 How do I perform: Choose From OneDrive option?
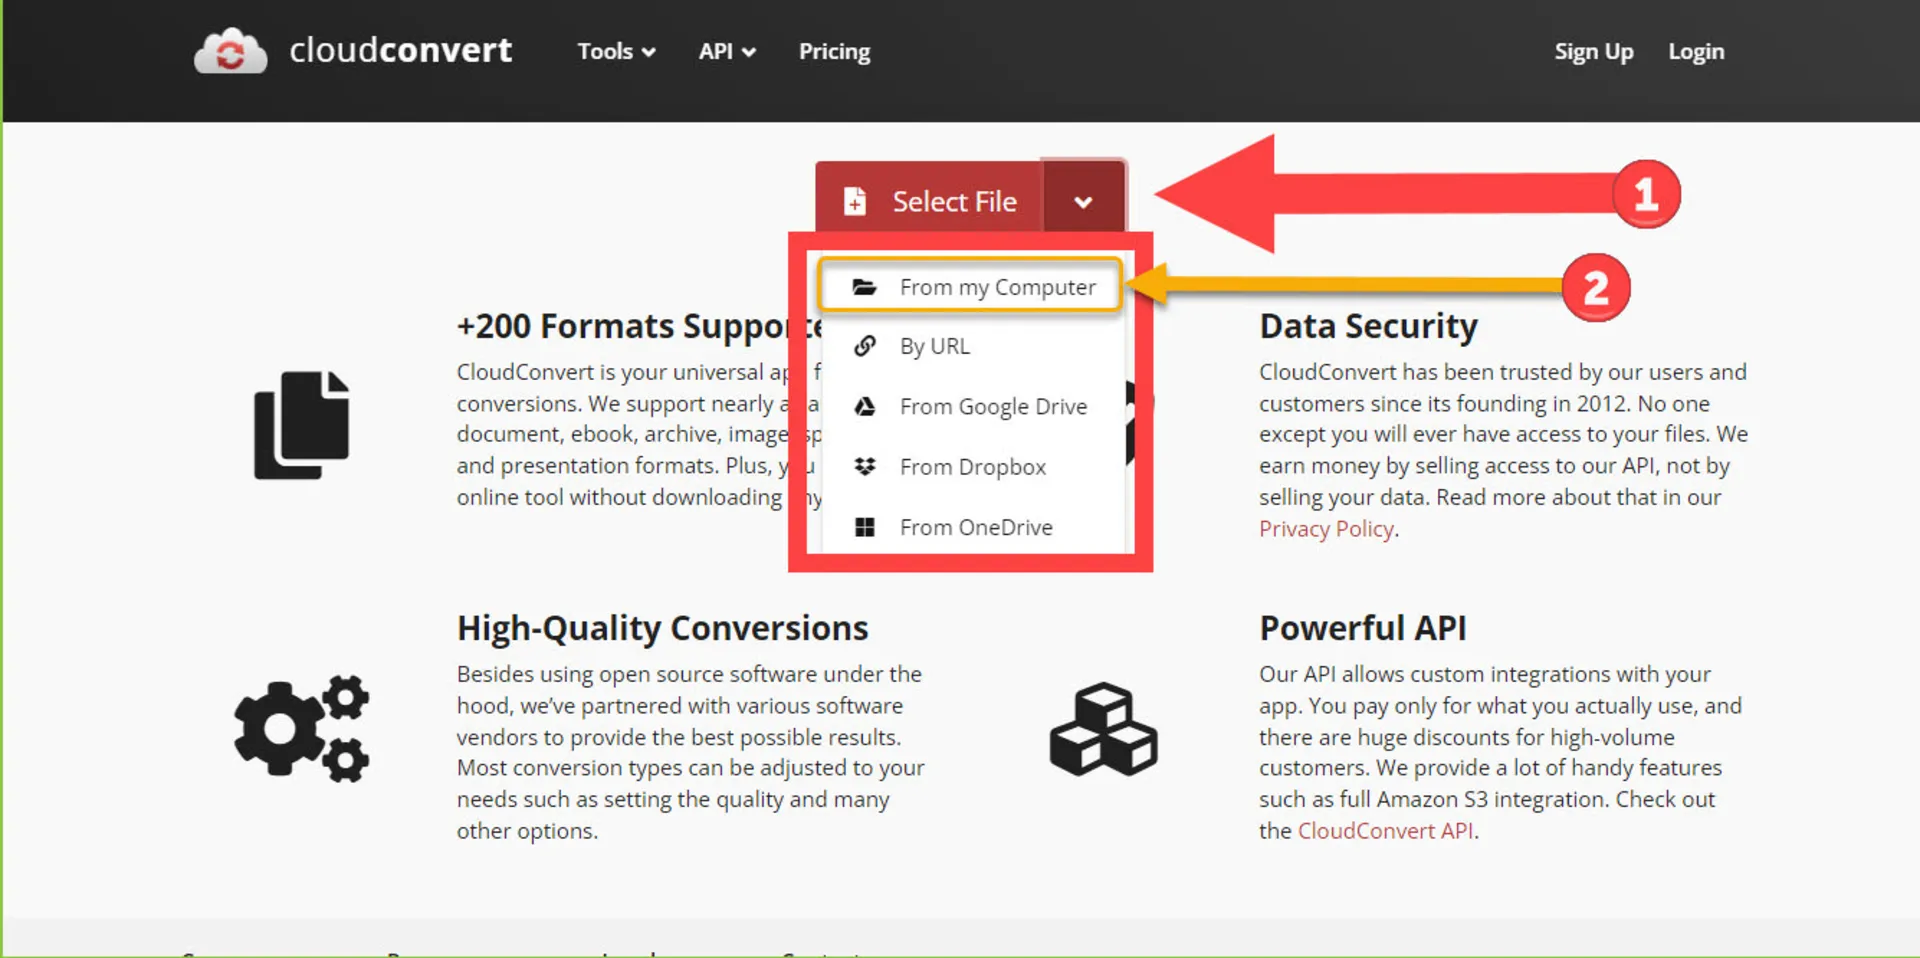pyautogui.click(x=970, y=527)
